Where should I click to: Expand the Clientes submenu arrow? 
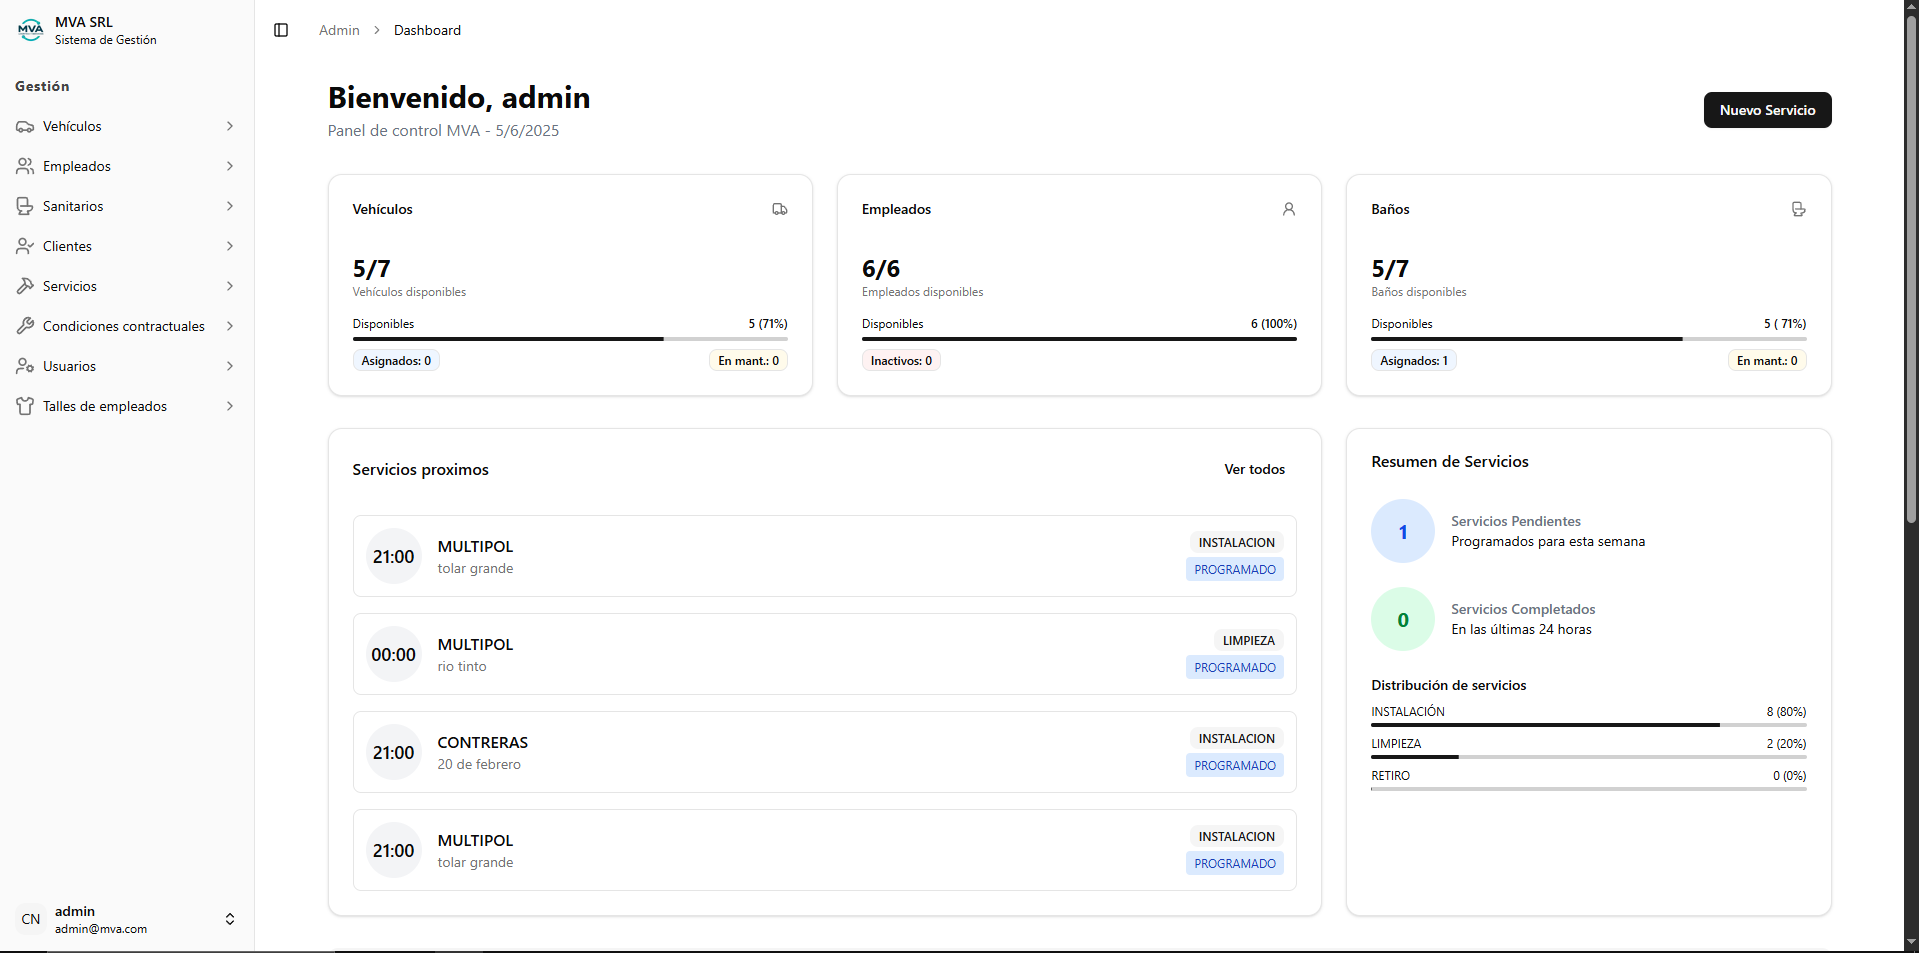(x=230, y=246)
